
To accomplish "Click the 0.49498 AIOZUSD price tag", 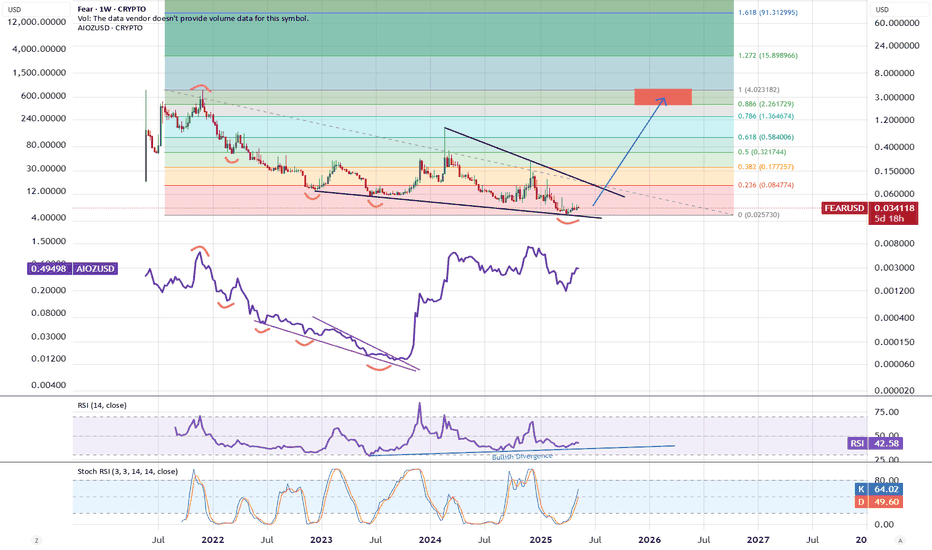I will pos(49,269).
